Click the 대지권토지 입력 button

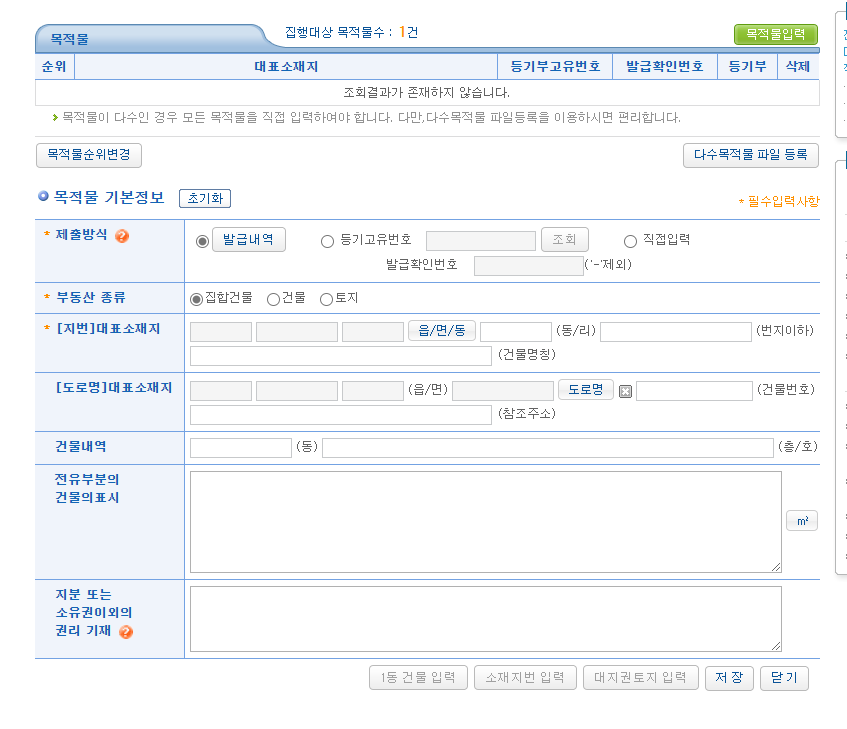coord(640,677)
